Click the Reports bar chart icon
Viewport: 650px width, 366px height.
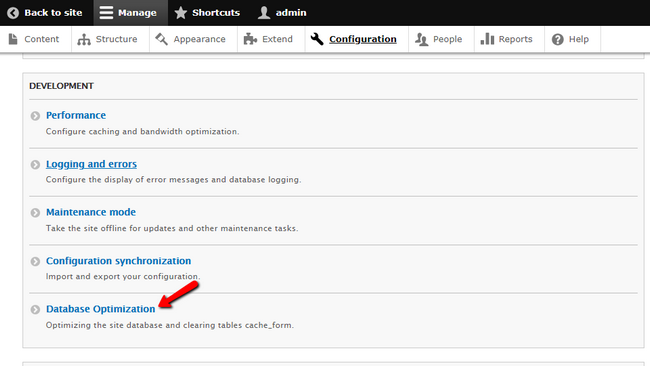(487, 39)
